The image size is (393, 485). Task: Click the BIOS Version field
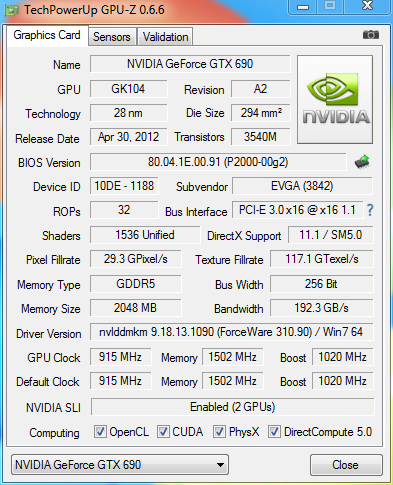coord(218,162)
